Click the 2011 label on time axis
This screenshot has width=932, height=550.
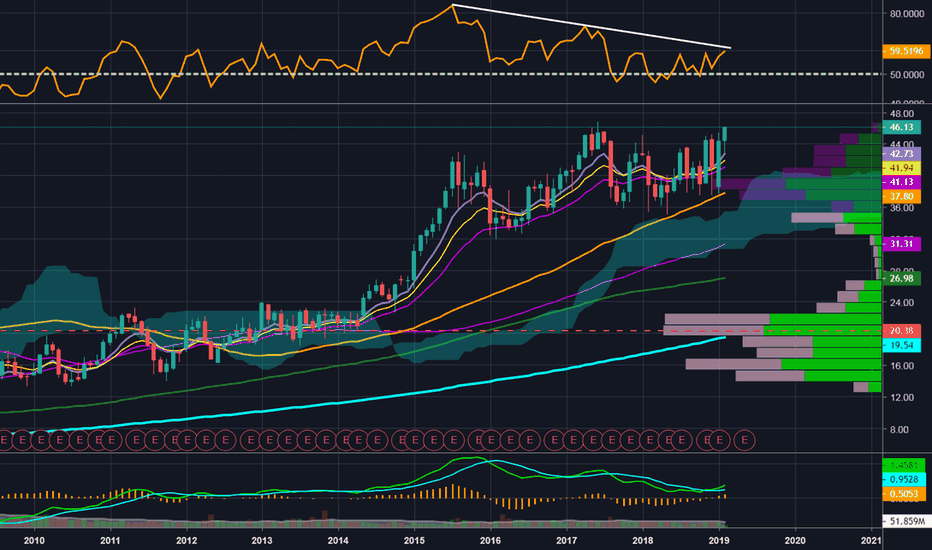pos(110,540)
